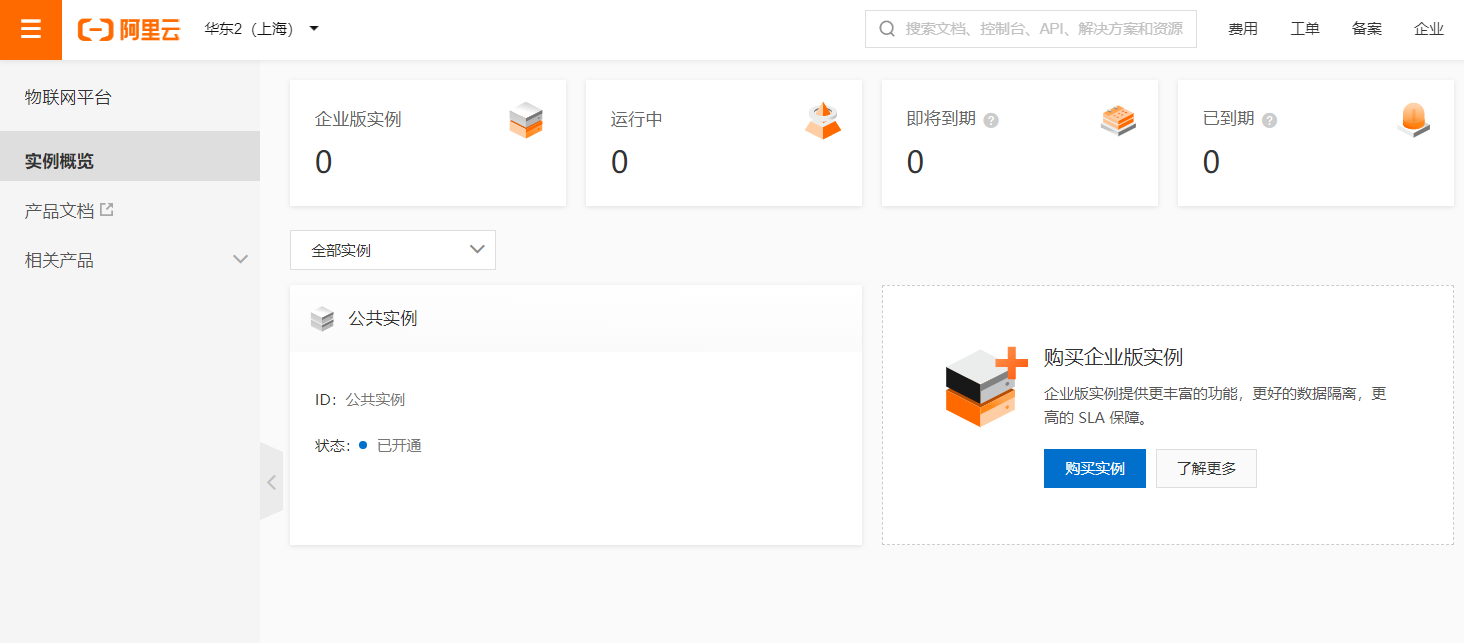This screenshot has height=643, width=1464.
Task: Click the 购买企业版实例 server illustration
Action: [x=986, y=388]
